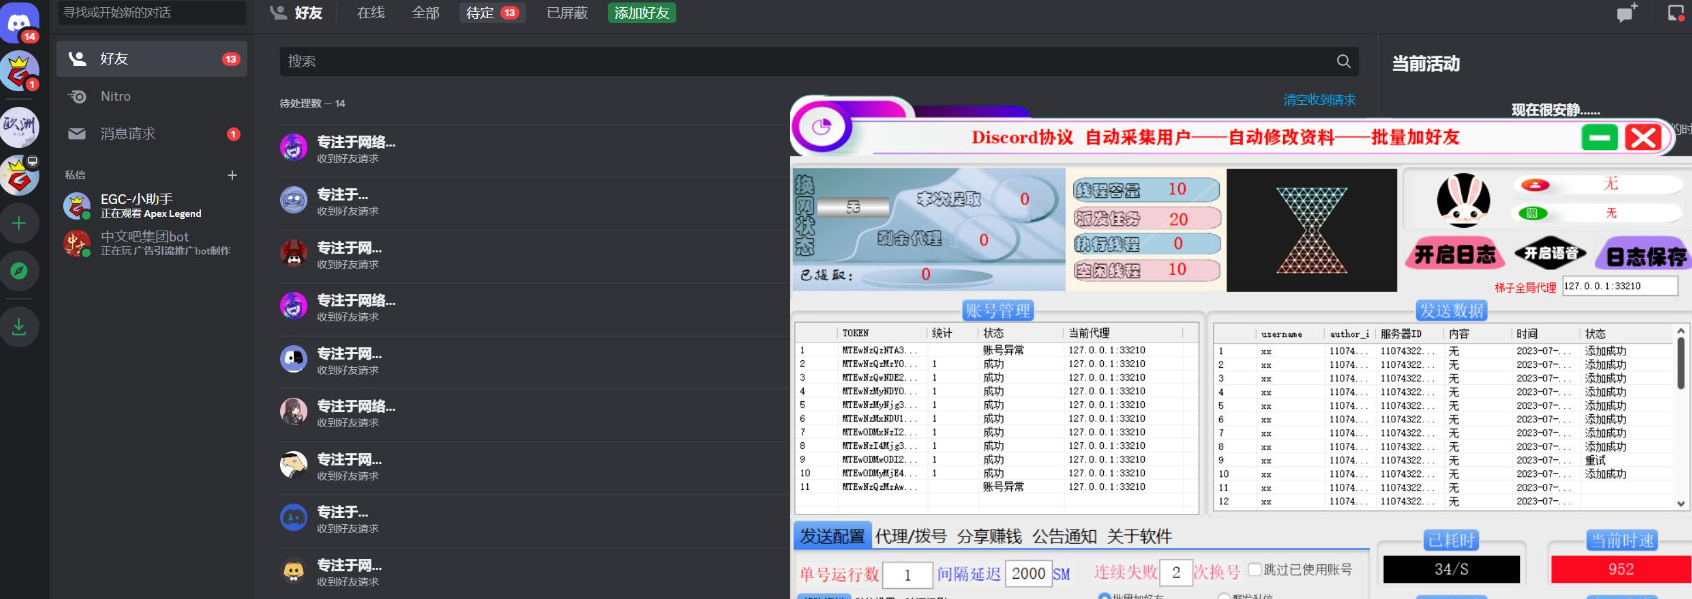
Task: Switch to the 已屏蔽 friends tab
Action: click(567, 13)
